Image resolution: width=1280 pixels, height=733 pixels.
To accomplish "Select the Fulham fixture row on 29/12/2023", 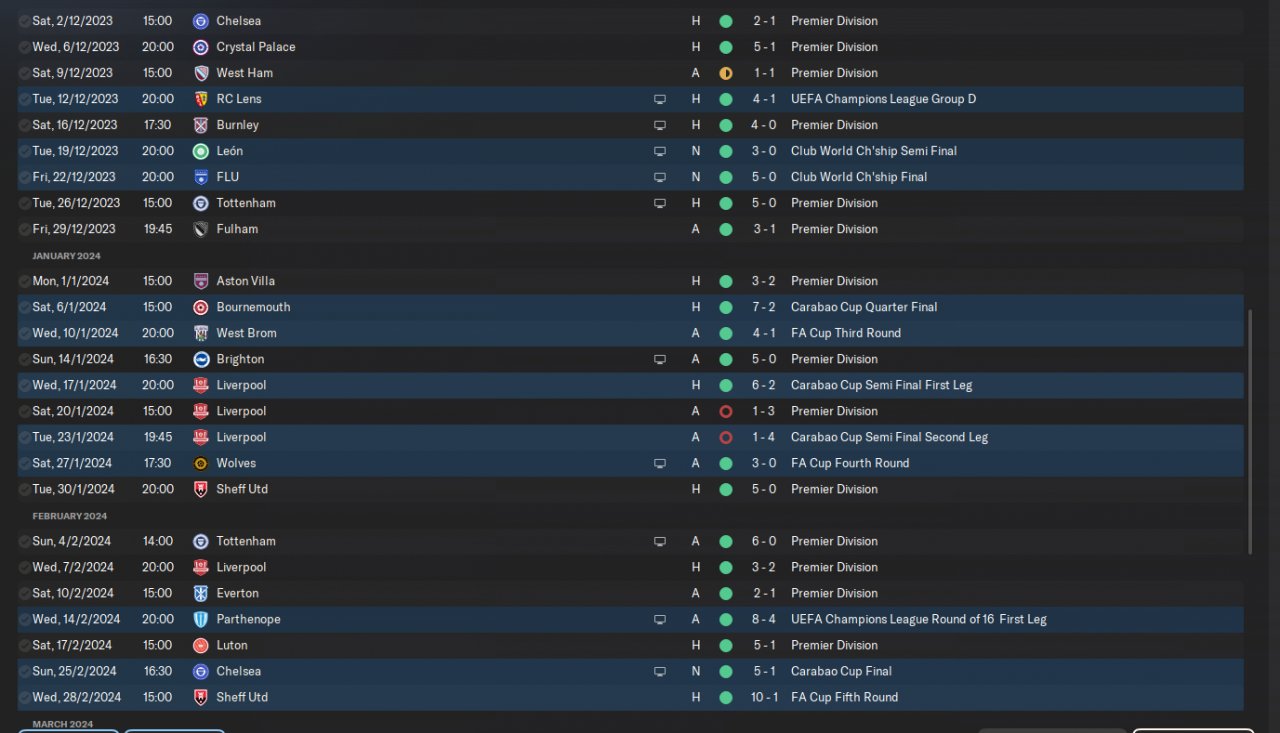I will pyautogui.click(x=450, y=229).
